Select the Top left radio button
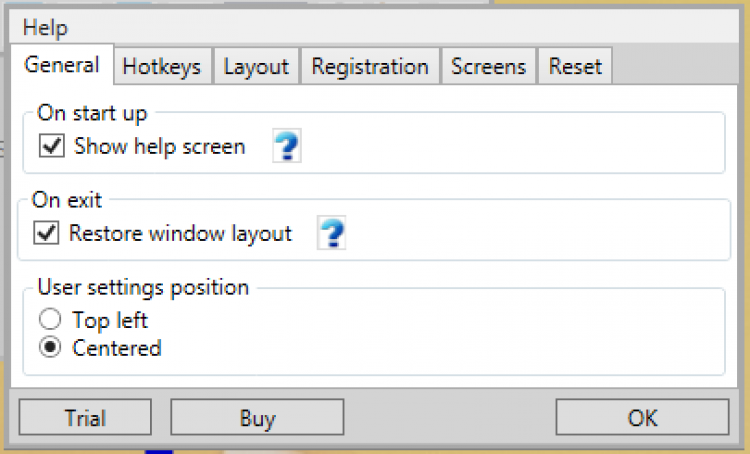 pyautogui.click(x=49, y=320)
